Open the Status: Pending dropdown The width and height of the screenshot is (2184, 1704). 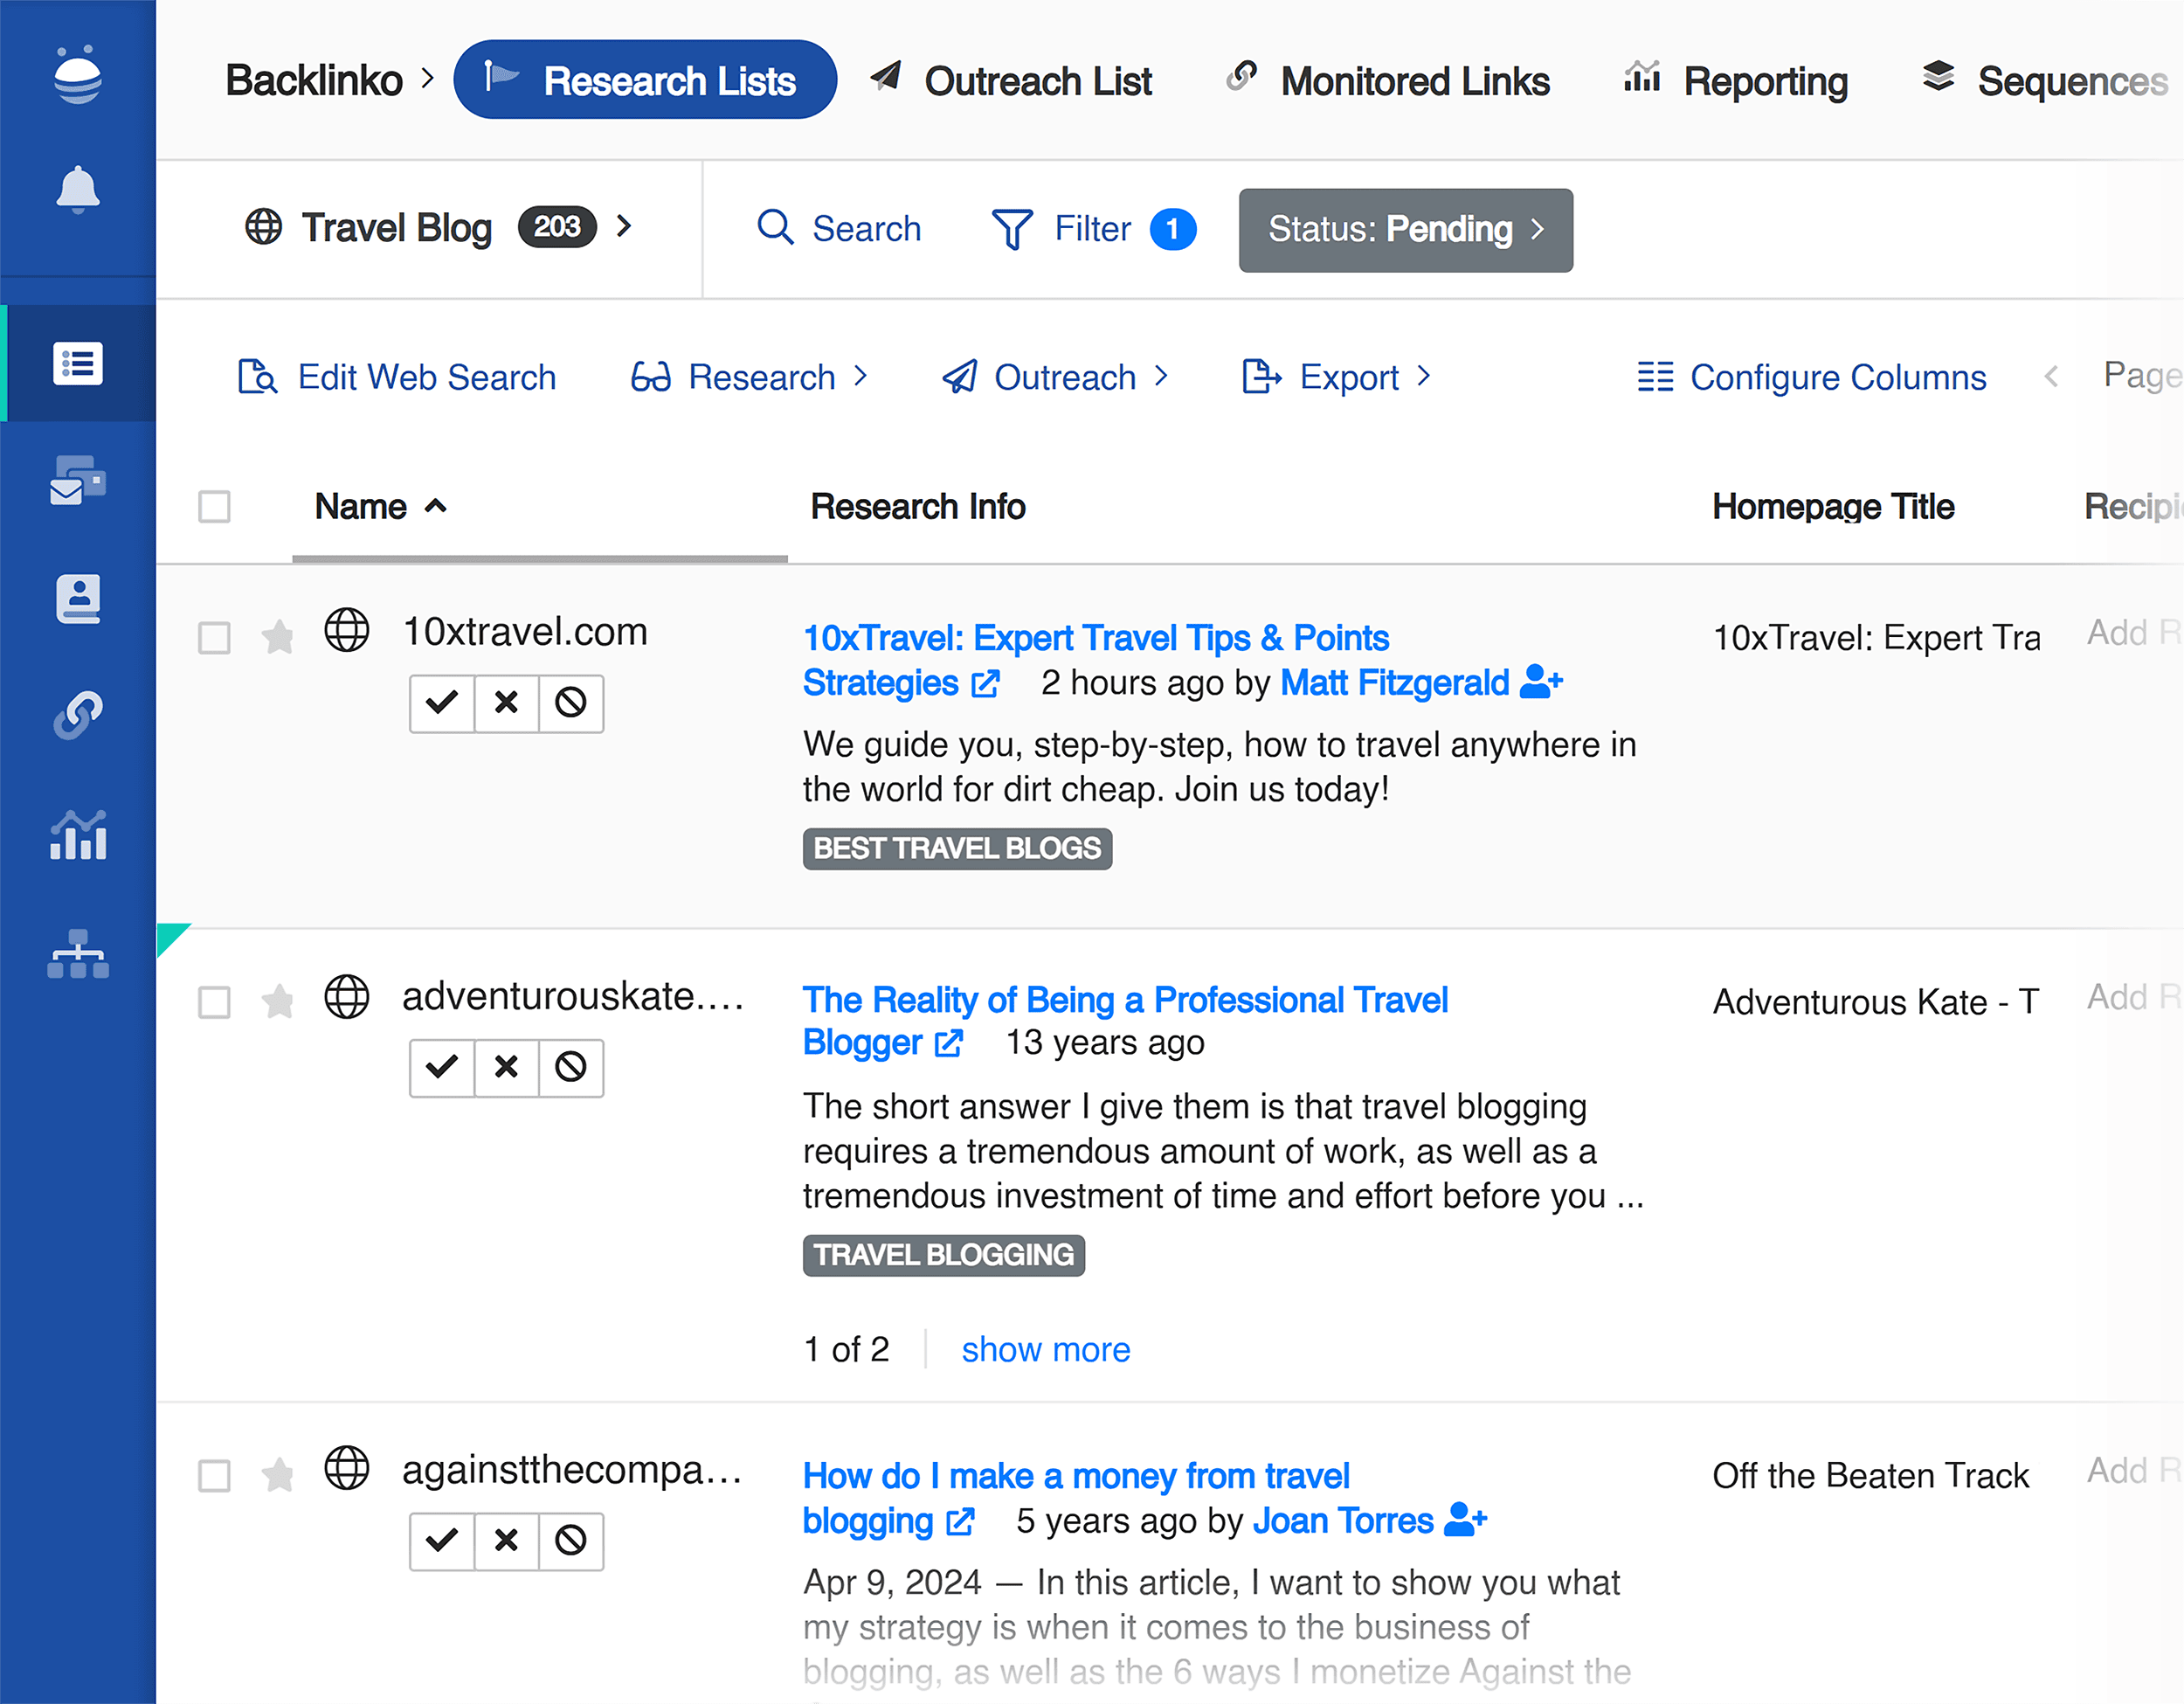1406,230
